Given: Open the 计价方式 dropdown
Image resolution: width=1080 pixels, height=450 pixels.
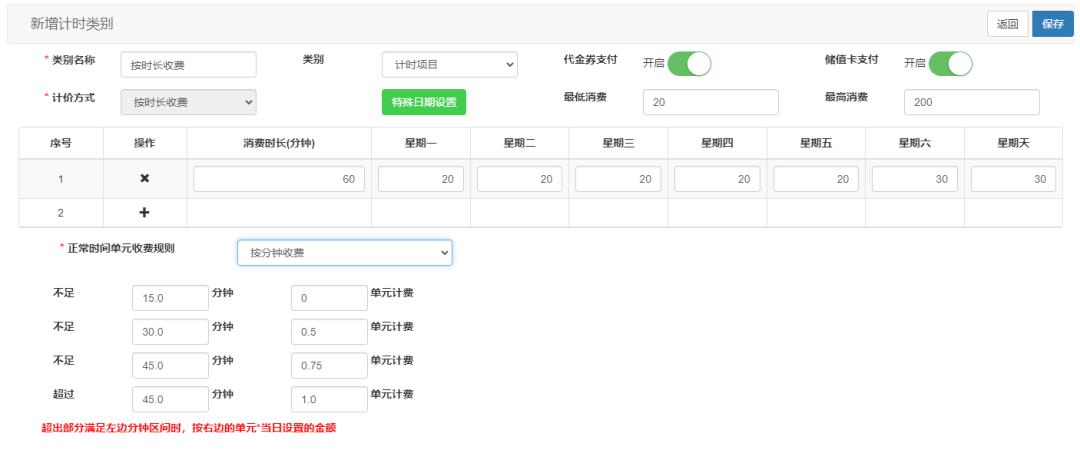Looking at the screenshot, I should pos(189,102).
